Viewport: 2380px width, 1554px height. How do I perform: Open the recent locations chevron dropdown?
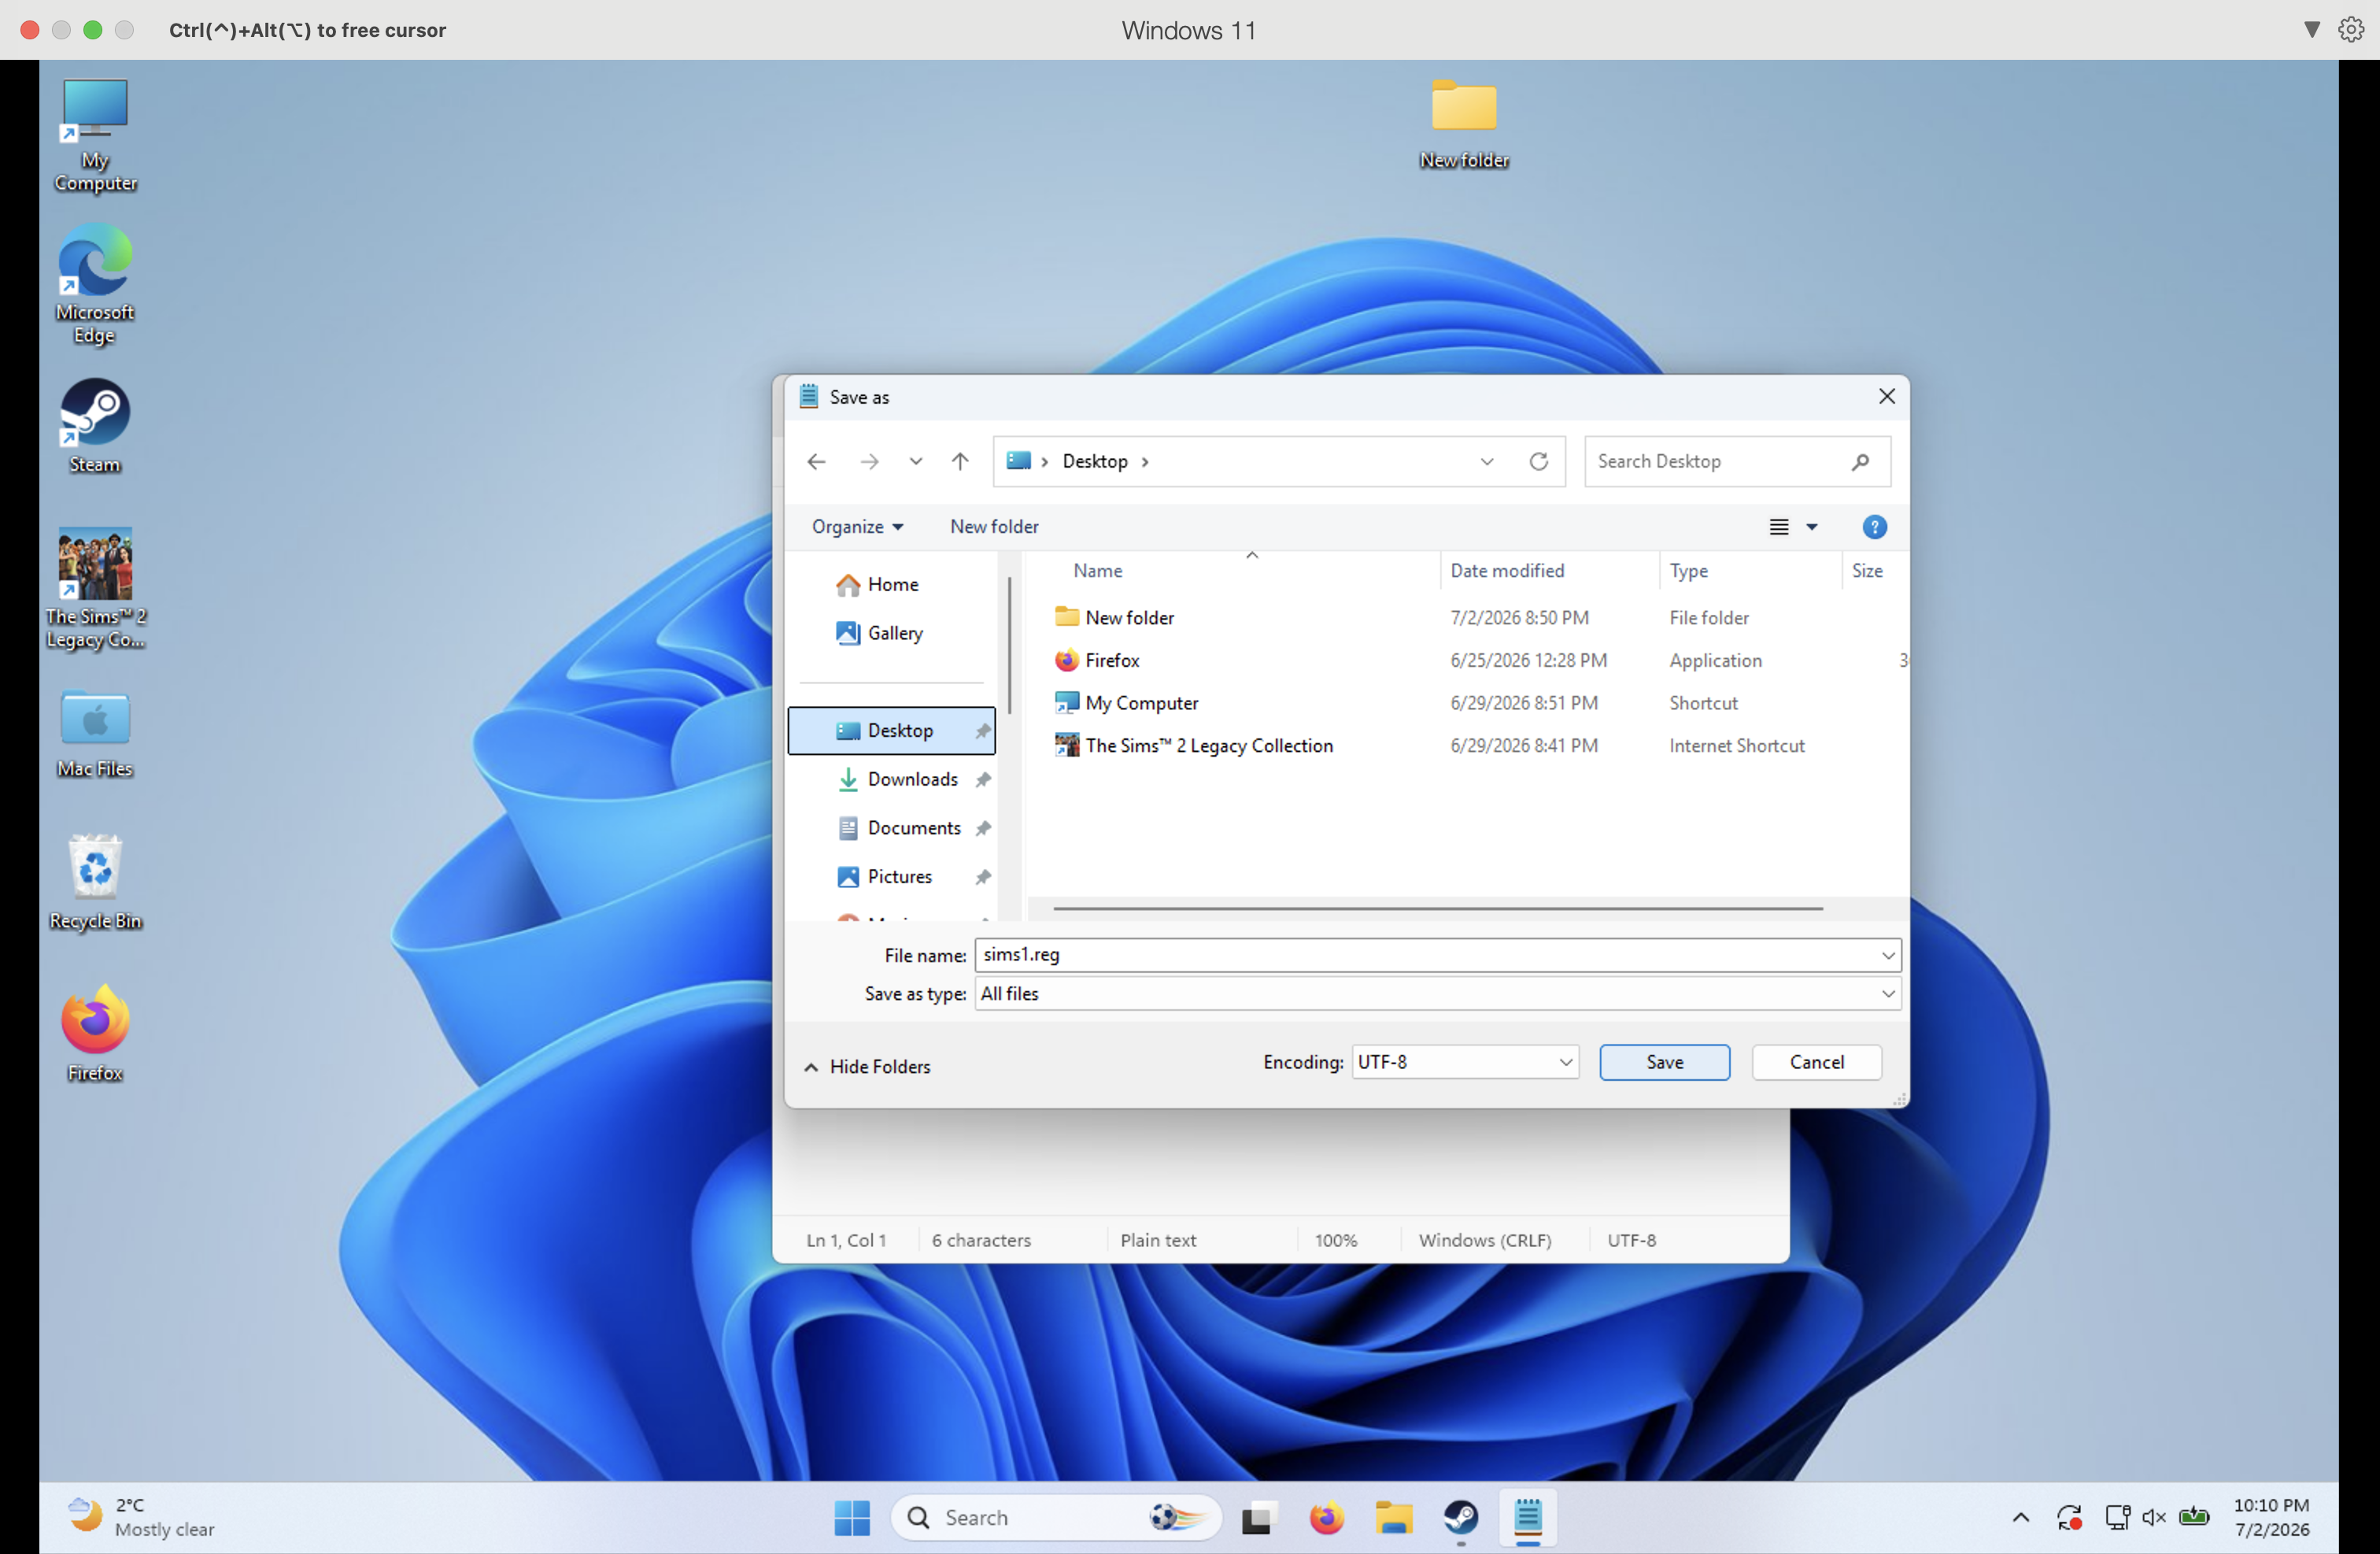(x=915, y=461)
